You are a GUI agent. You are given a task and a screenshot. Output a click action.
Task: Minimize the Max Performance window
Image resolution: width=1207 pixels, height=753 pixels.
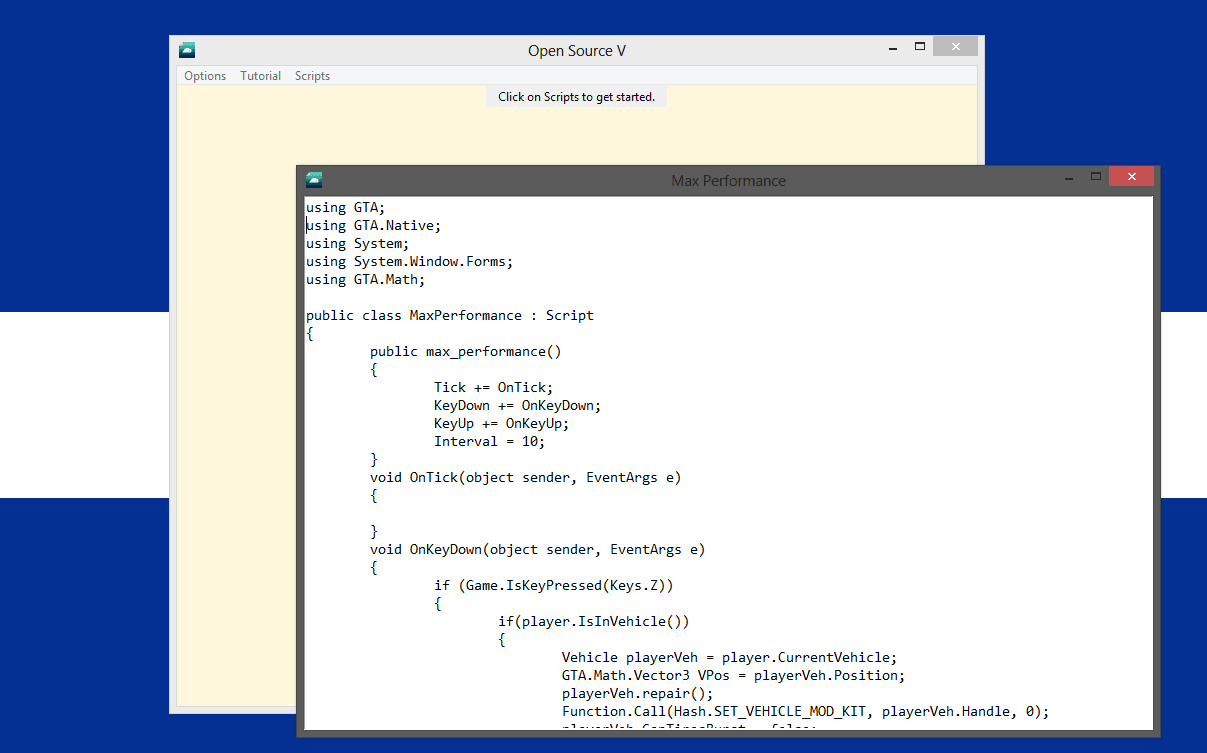(x=1069, y=177)
